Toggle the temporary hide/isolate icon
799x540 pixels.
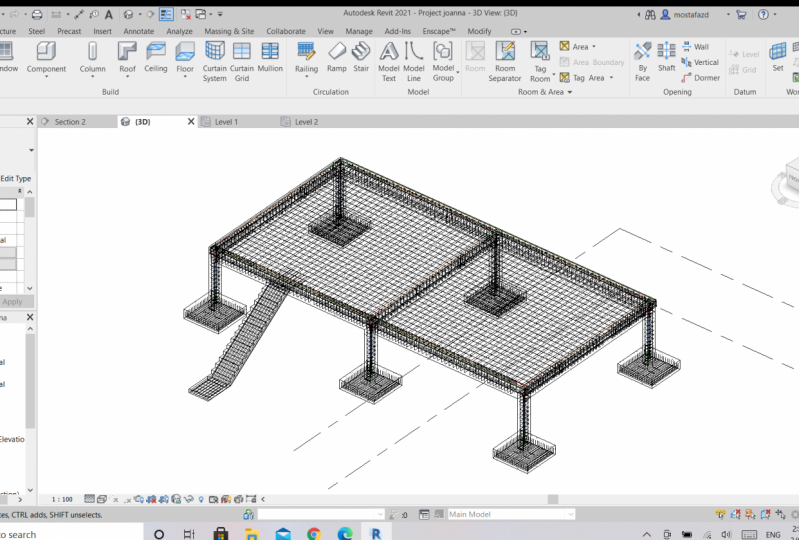point(188,499)
